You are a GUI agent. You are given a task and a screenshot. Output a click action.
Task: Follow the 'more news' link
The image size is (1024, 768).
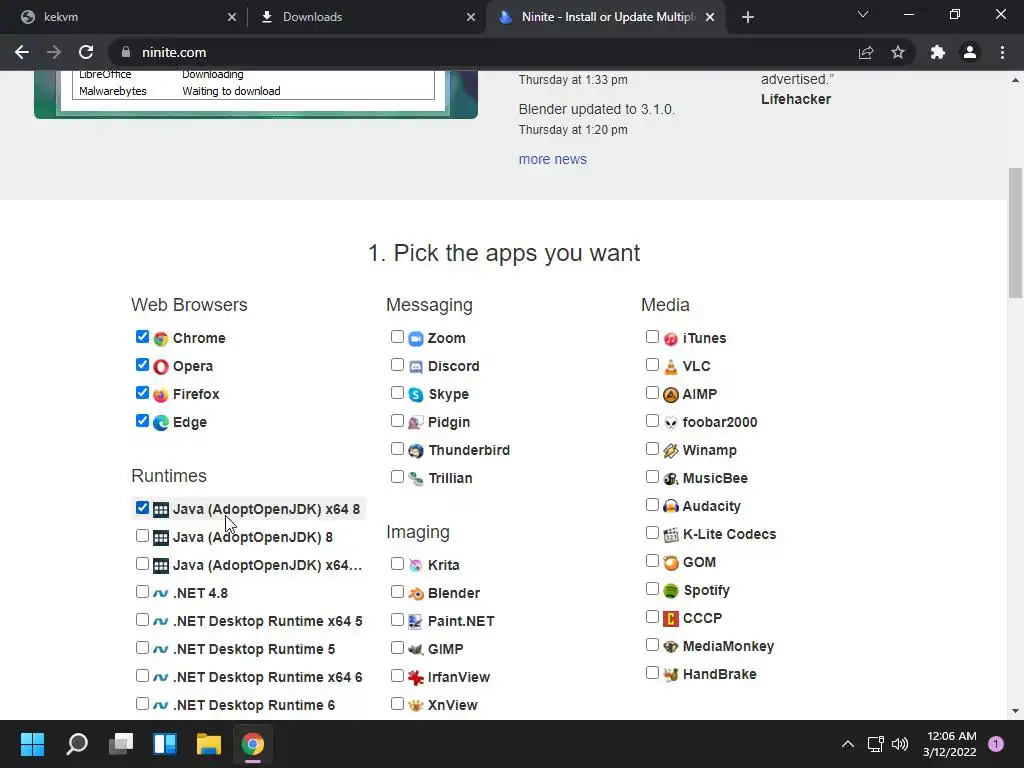tap(552, 159)
